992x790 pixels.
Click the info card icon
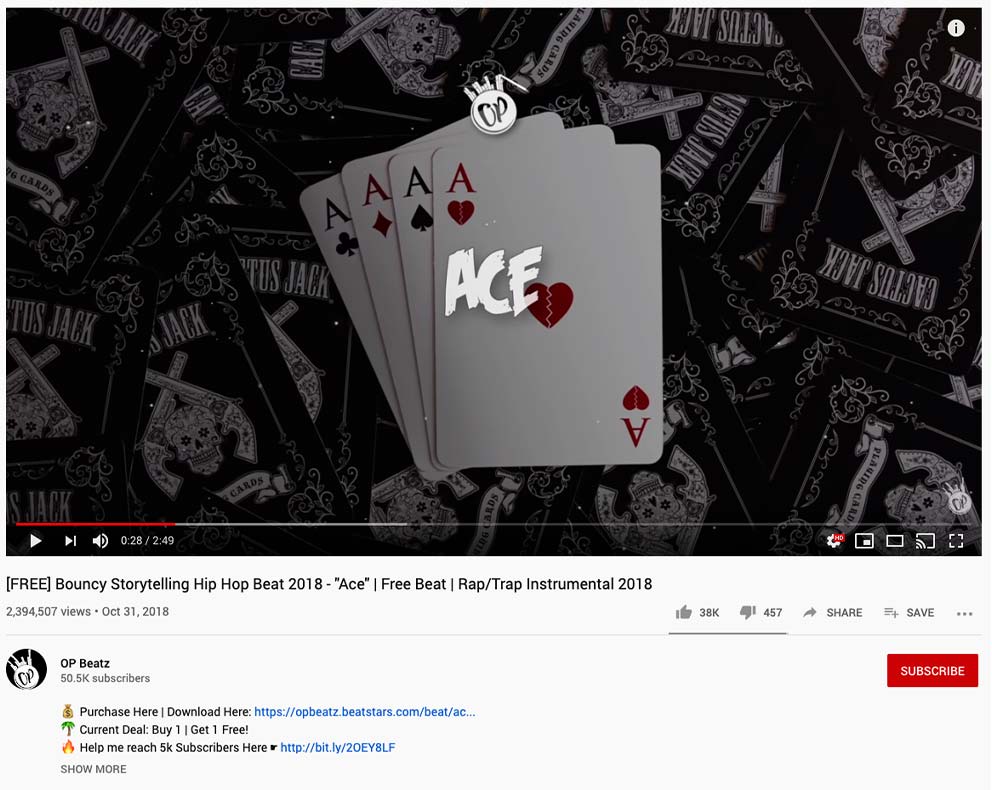pos(956,28)
